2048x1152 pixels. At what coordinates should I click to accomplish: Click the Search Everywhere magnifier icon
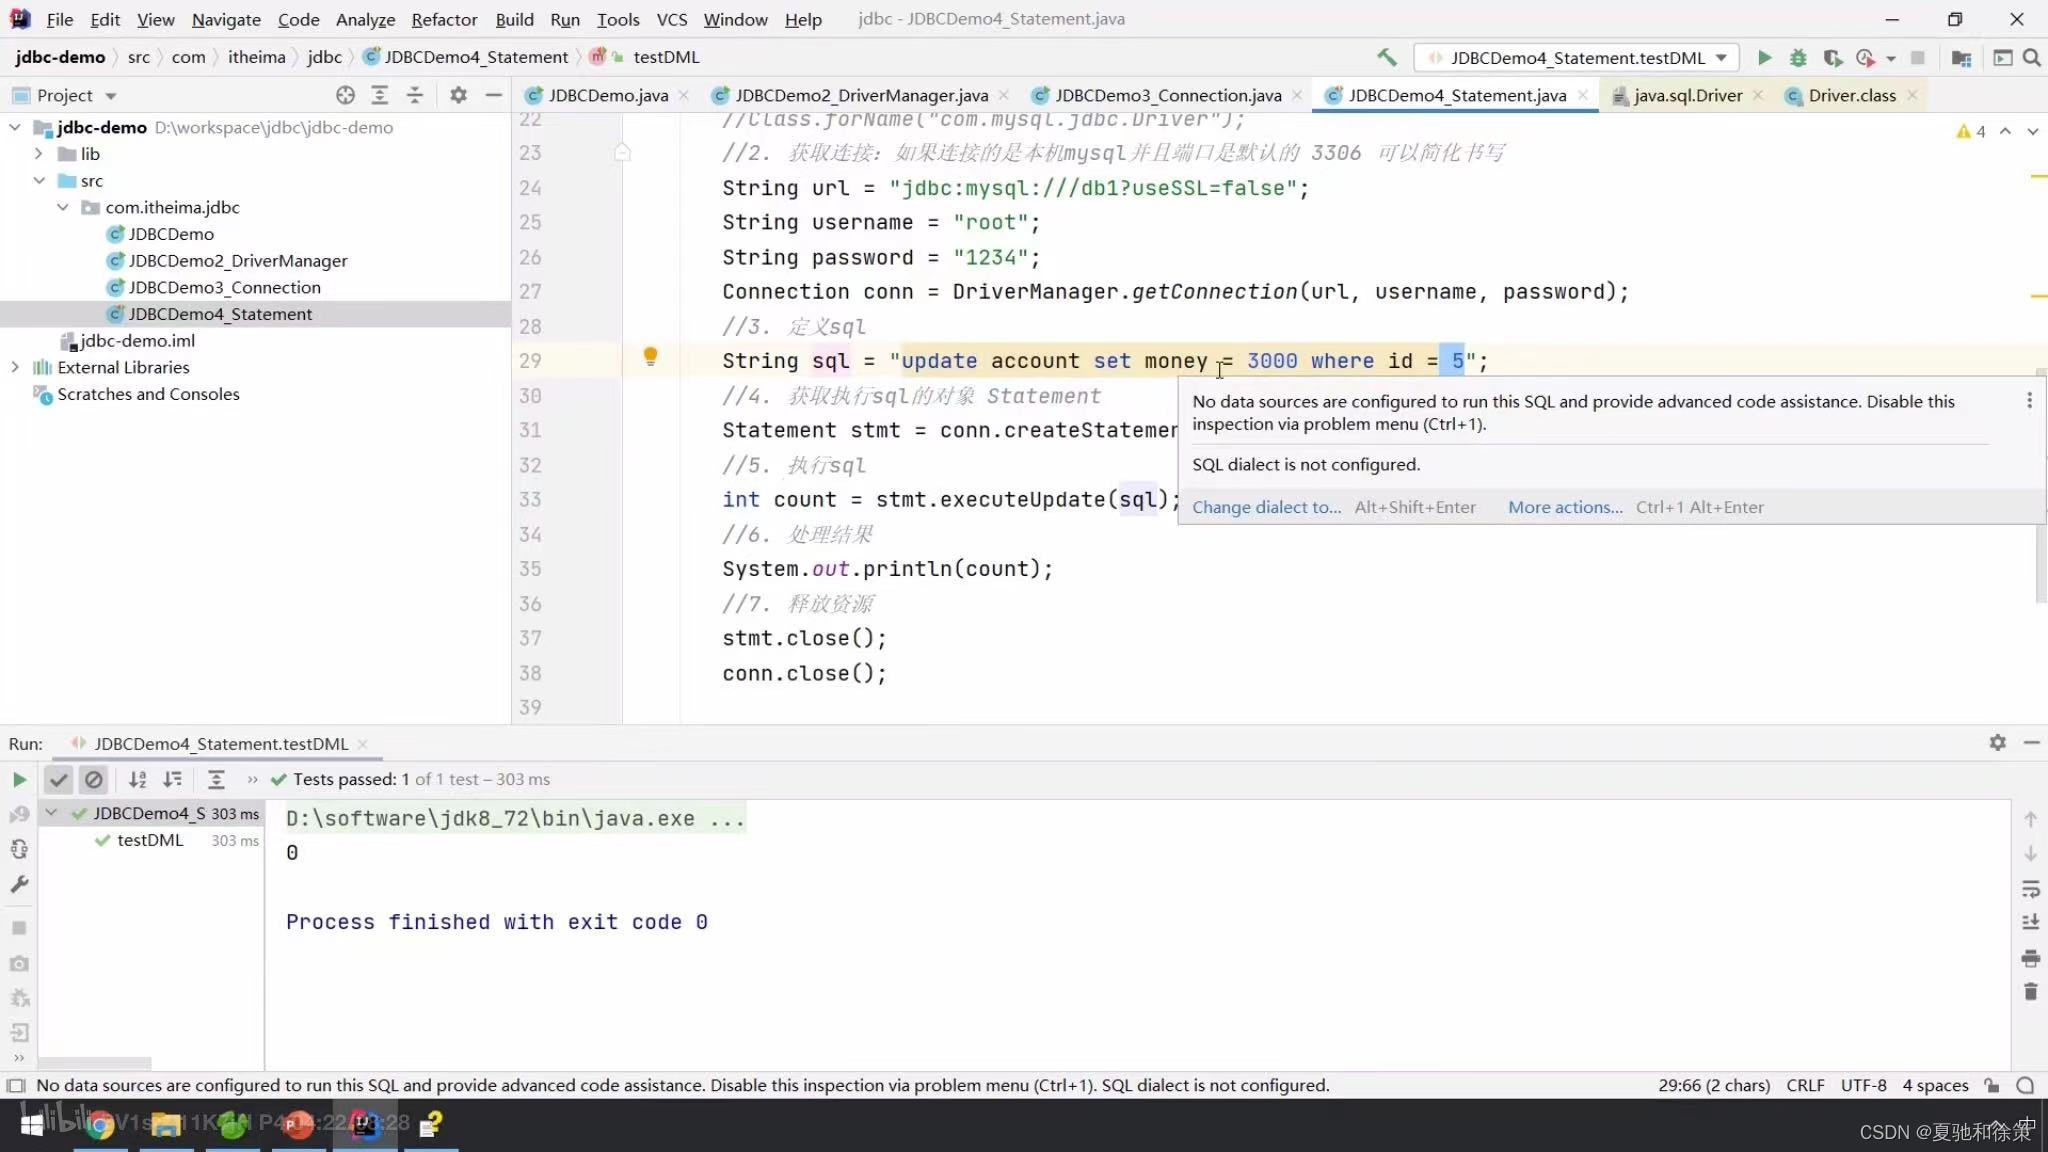pyautogui.click(x=2032, y=58)
